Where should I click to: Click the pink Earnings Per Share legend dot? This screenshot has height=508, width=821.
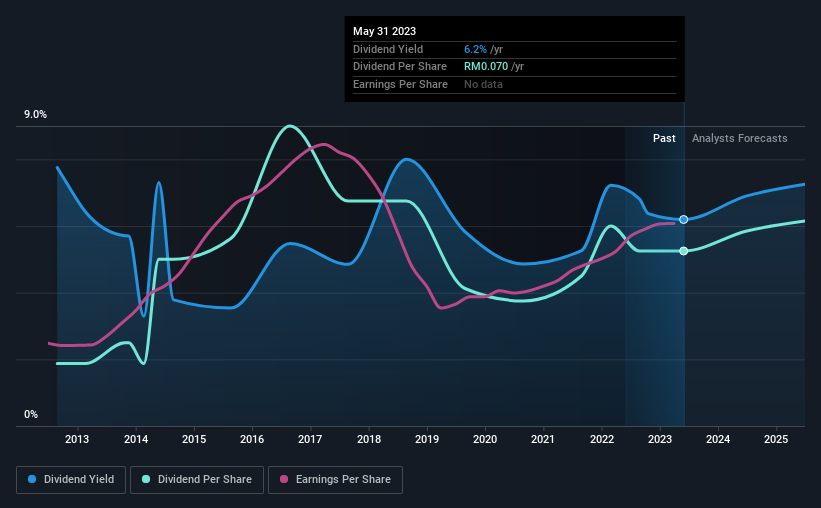[284, 479]
